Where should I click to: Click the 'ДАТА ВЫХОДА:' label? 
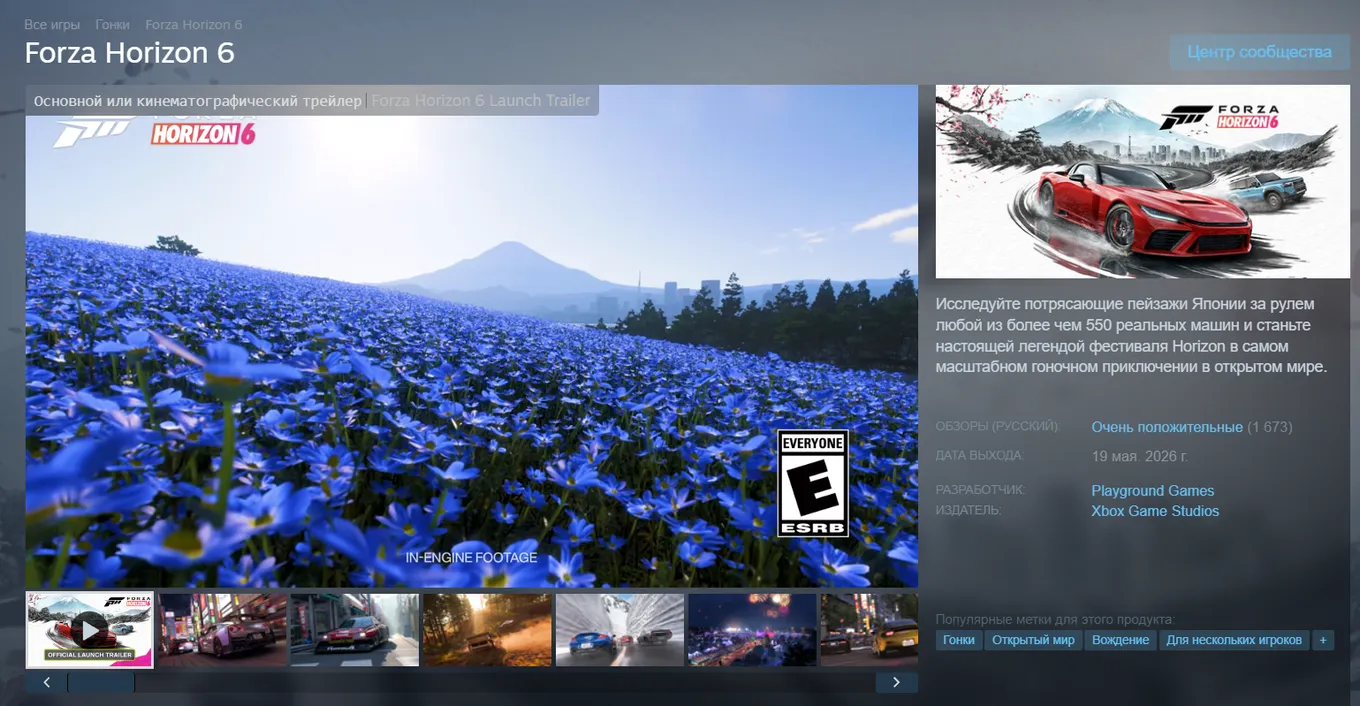point(980,455)
